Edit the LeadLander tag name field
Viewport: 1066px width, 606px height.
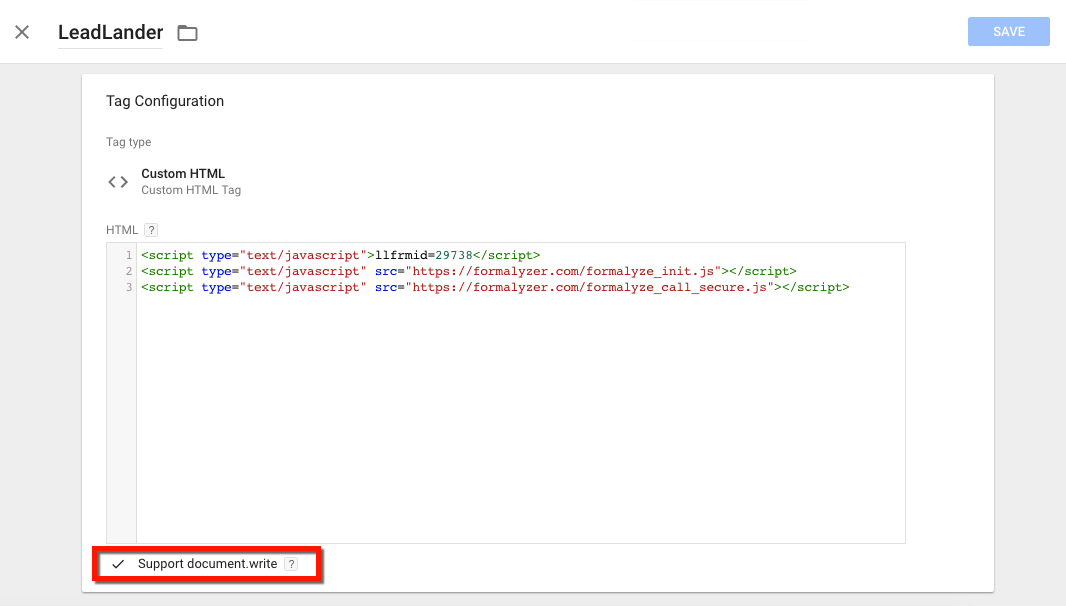(x=110, y=33)
